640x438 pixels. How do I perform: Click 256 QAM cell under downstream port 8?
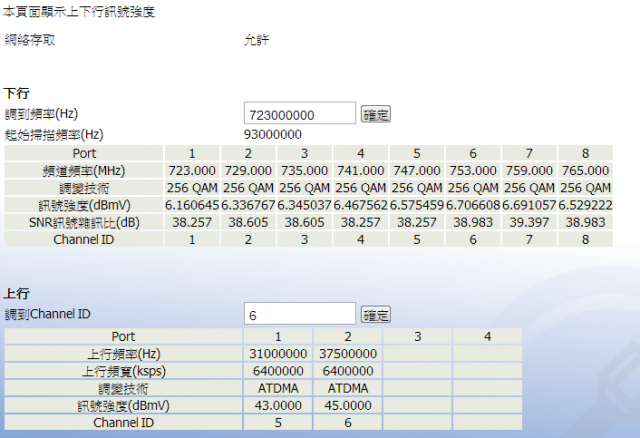585,188
